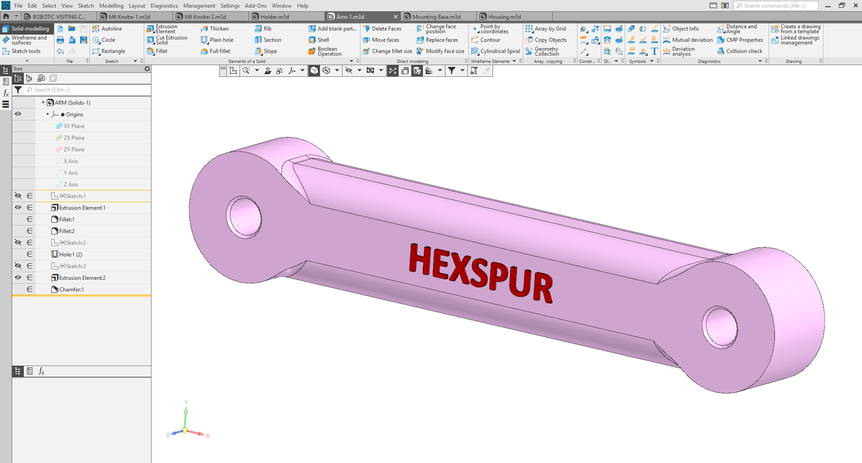Select the XY Plane in tree
Viewport: 862px width, 463px height.
click(70, 126)
